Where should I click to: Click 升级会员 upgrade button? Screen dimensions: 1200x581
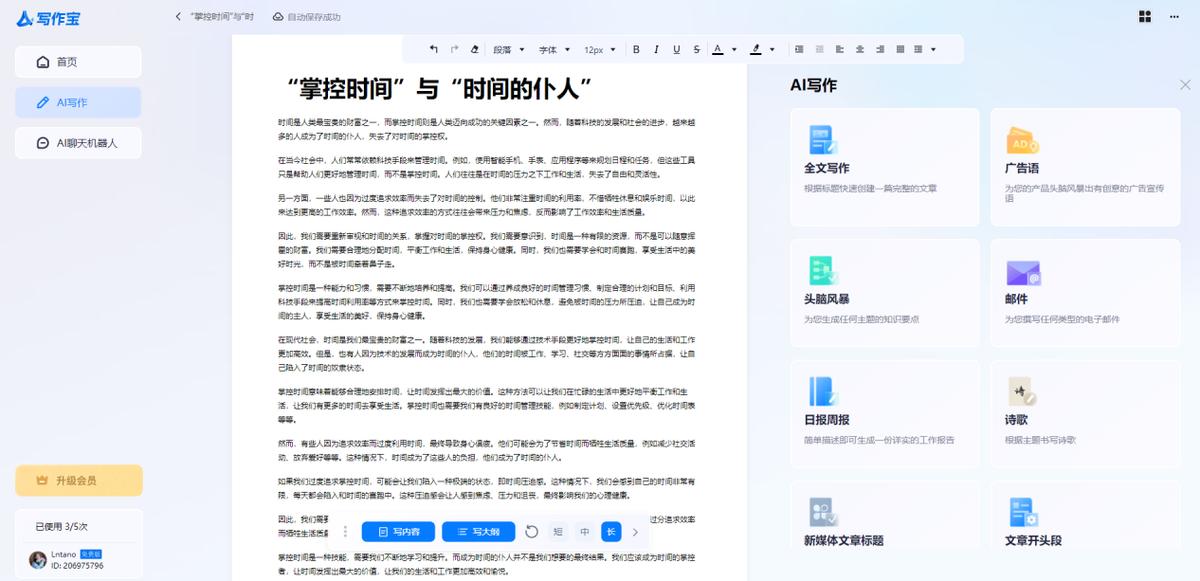coord(79,480)
